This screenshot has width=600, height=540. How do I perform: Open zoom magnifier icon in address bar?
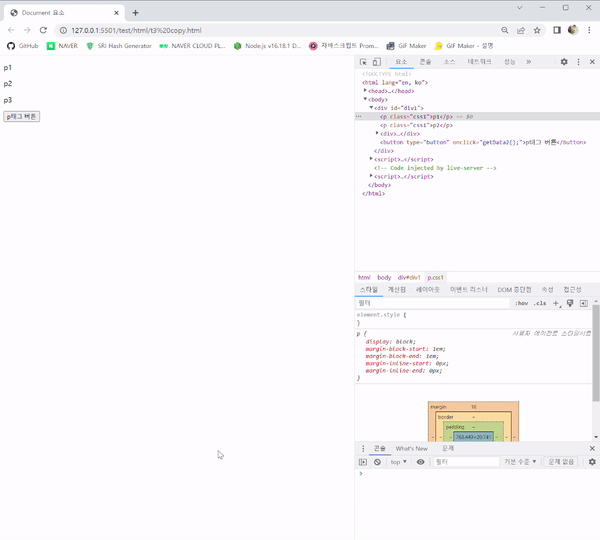[x=505, y=30]
